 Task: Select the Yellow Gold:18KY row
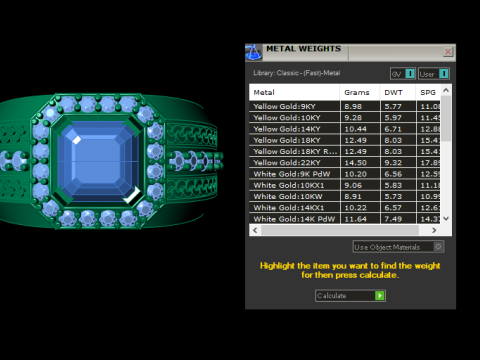345,140
